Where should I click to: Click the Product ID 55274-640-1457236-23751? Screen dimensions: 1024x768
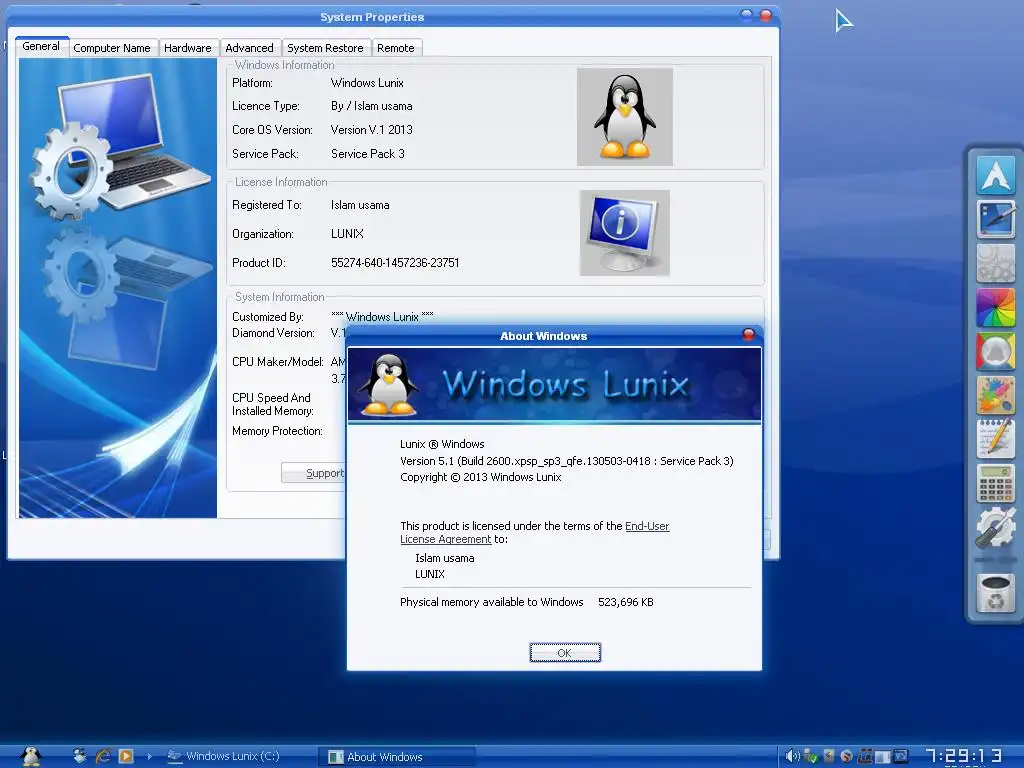(395, 263)
